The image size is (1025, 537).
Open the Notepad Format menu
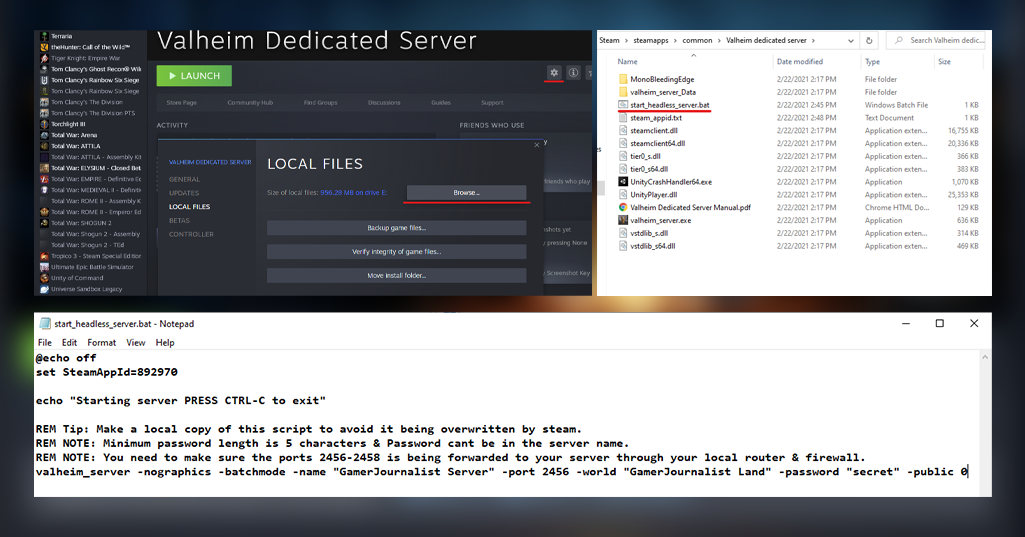(x=101, y=343)
